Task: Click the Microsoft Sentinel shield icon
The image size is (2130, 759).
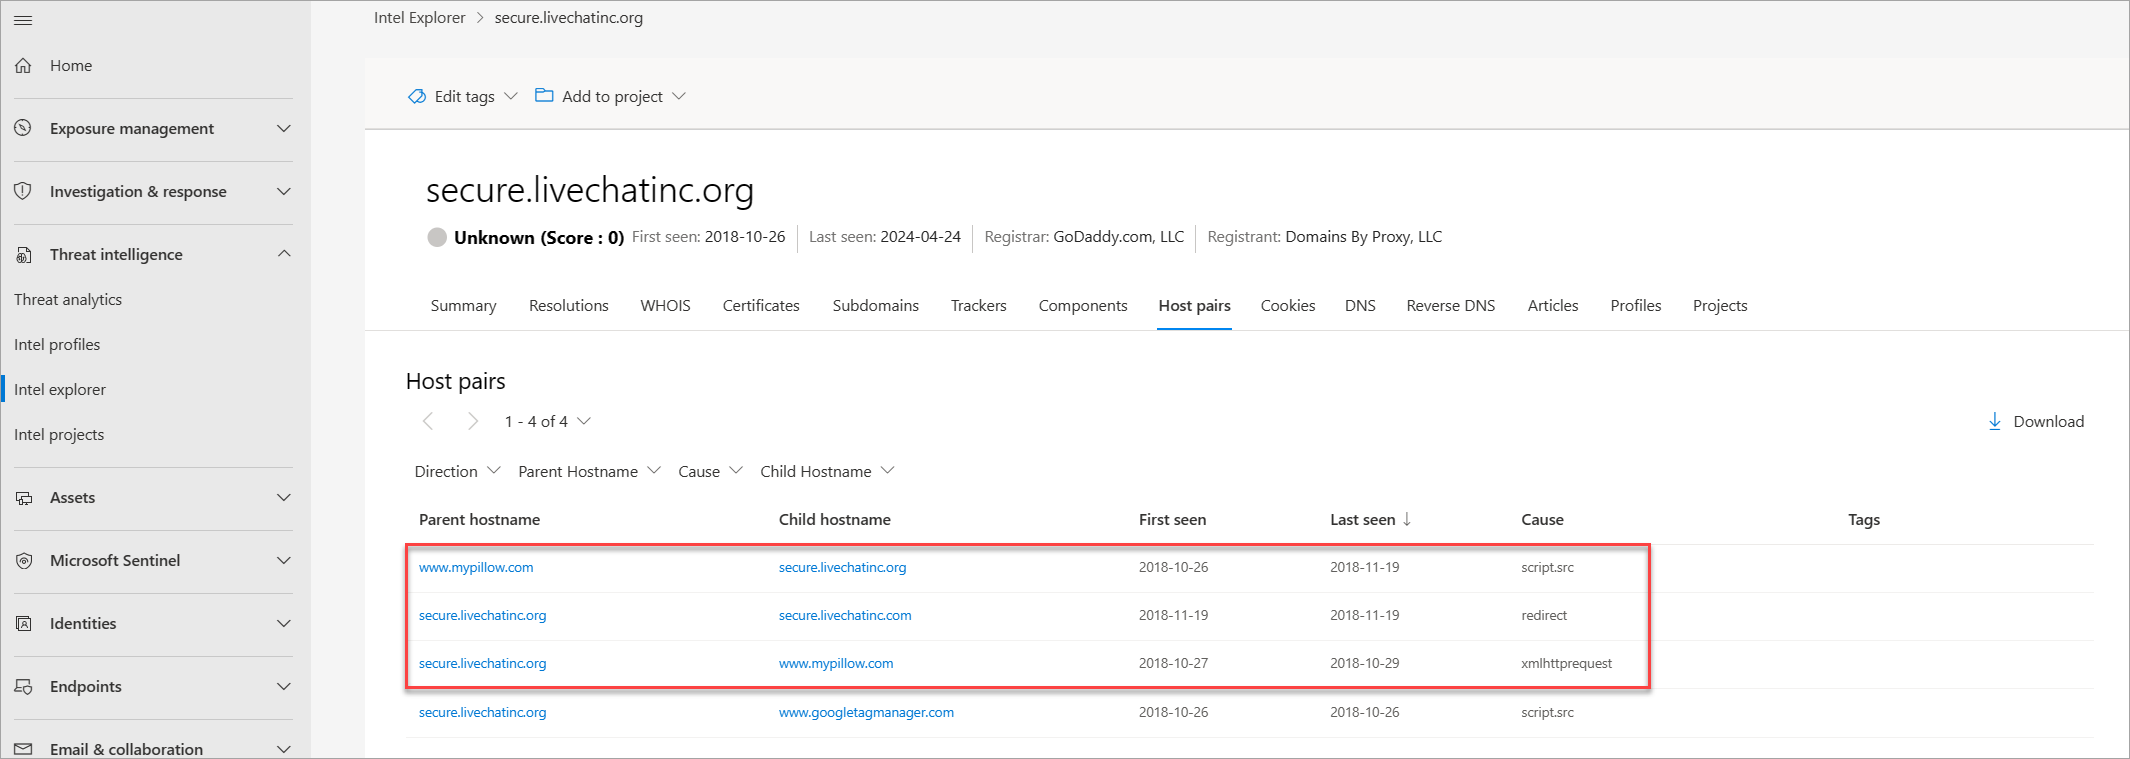Action: point(24,561)
